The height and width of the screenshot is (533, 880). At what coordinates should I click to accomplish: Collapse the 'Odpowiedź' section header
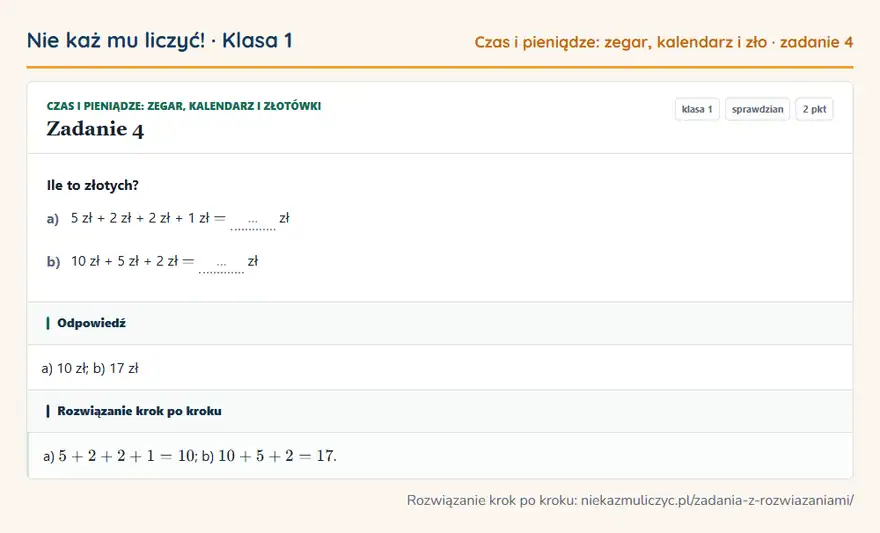tap(440, 323)
